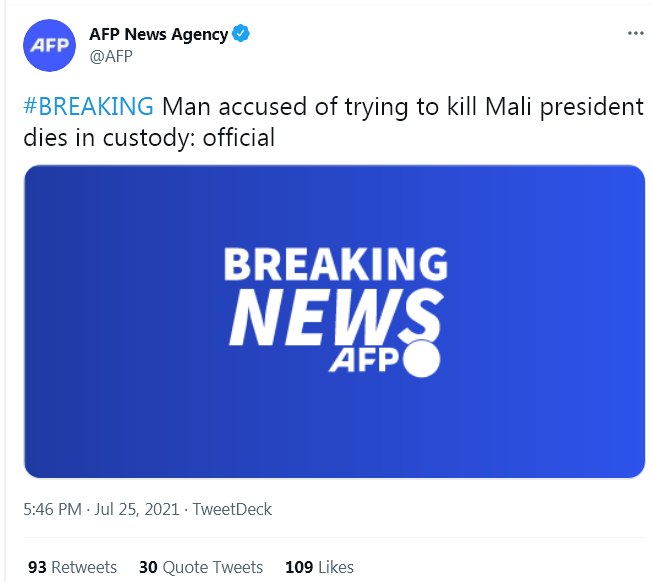The width and height of the screenshot is (652, 582).
Task: Click the word BREAKING in the image
Action: coord(336,264)
